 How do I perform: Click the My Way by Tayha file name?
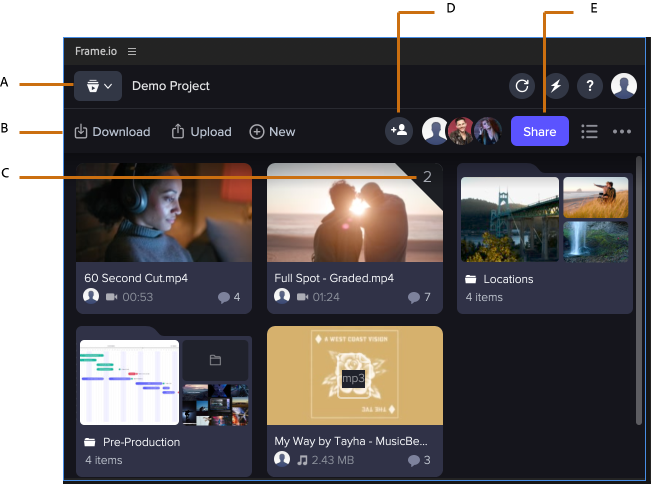coord(351,441)
